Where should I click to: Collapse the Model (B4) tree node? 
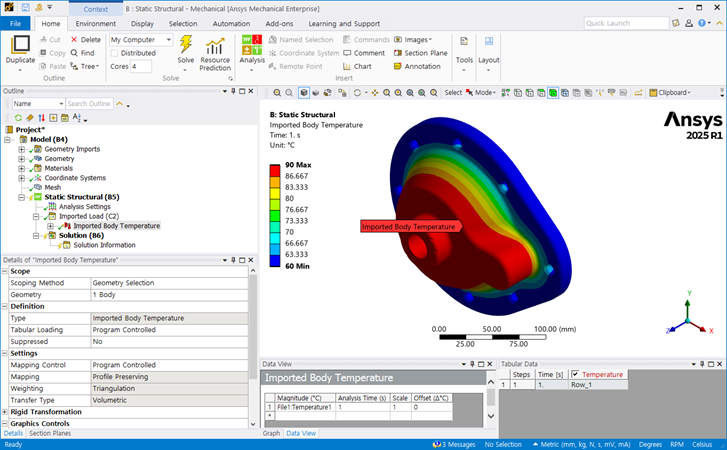pos(7,139)
